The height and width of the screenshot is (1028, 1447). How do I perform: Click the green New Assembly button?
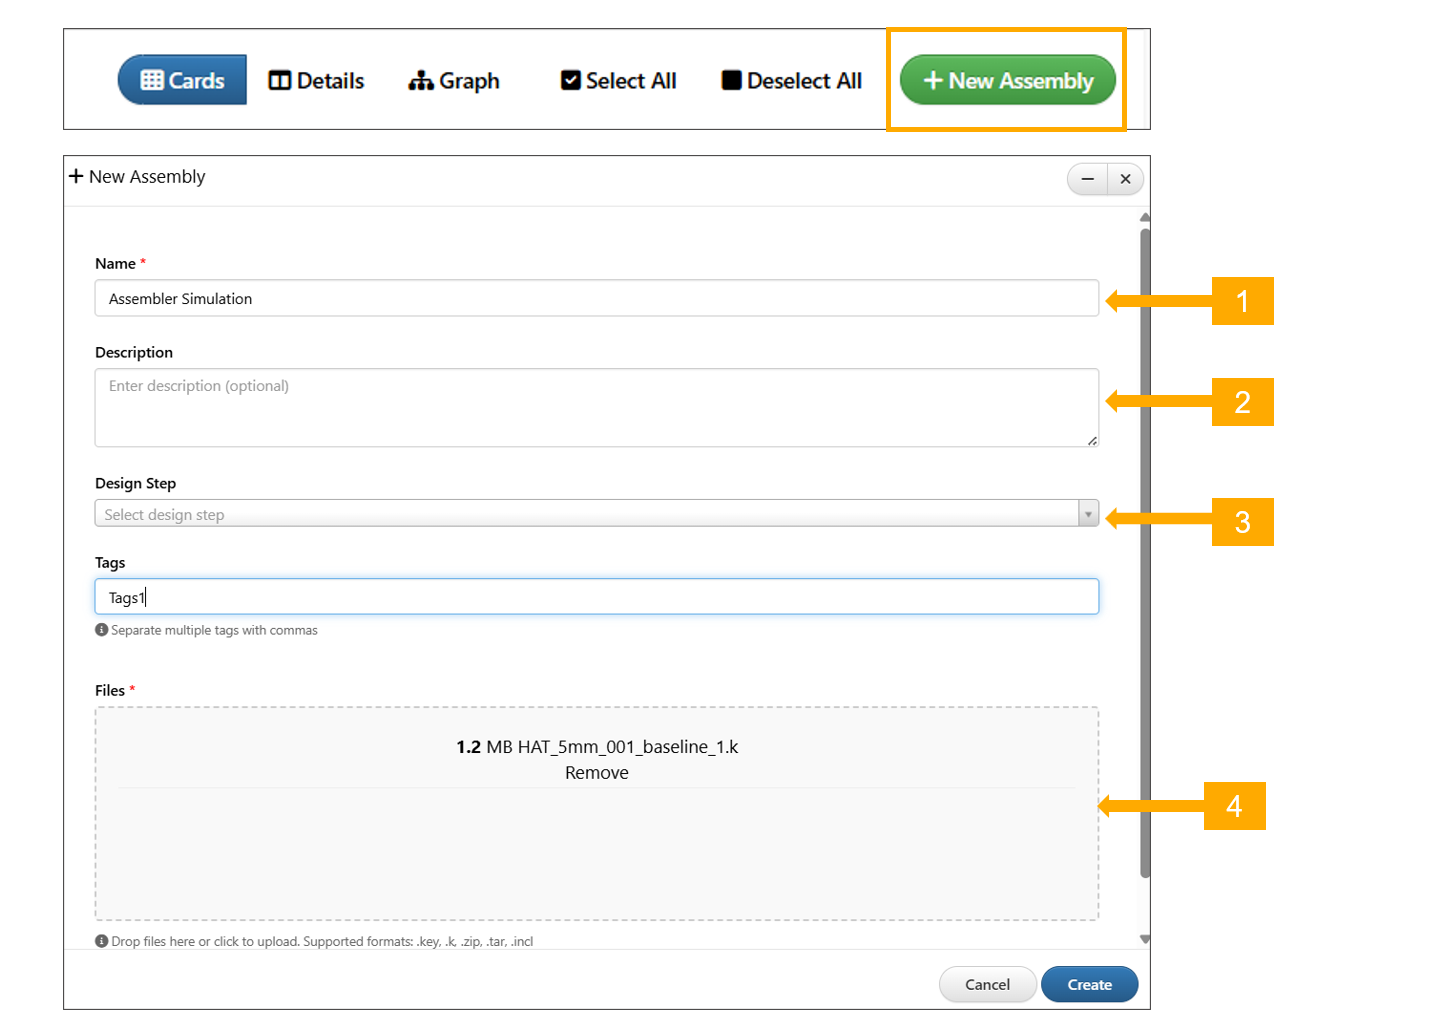tap(1007, 80)
